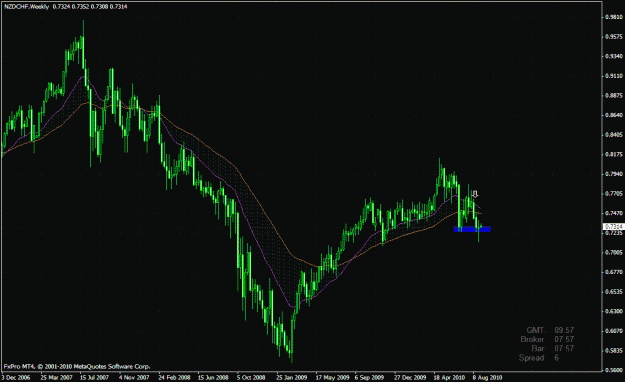
Task: Click the NZDCHF,Weekly chart title
Action: (26, 7)
